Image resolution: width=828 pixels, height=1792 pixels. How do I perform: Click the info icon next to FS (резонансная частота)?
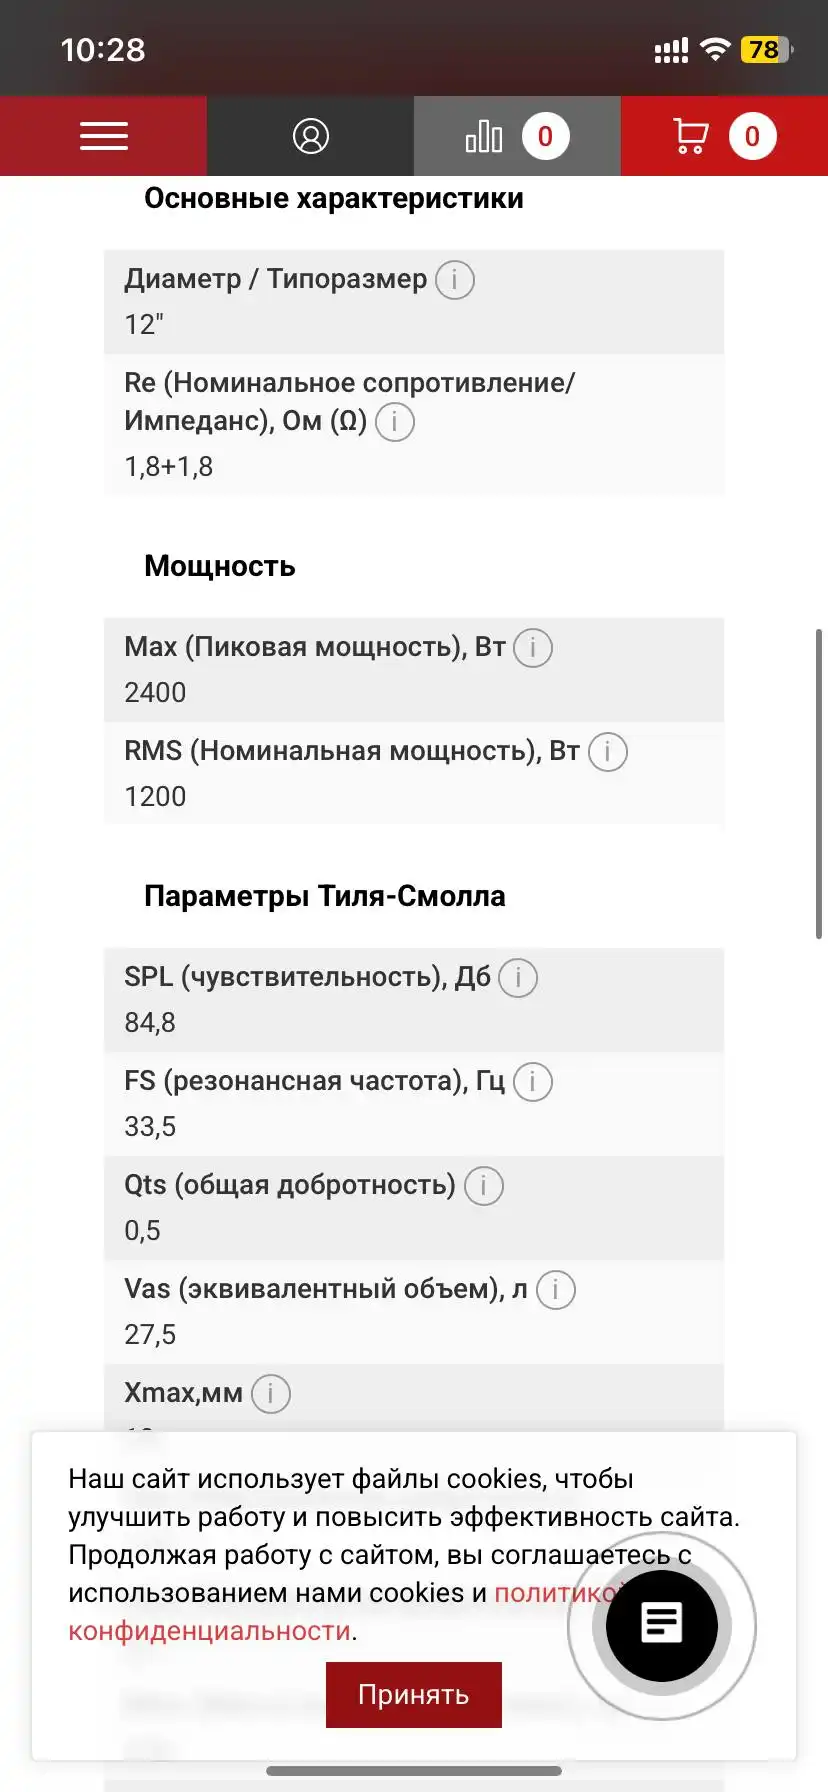tap(532, 1081)
